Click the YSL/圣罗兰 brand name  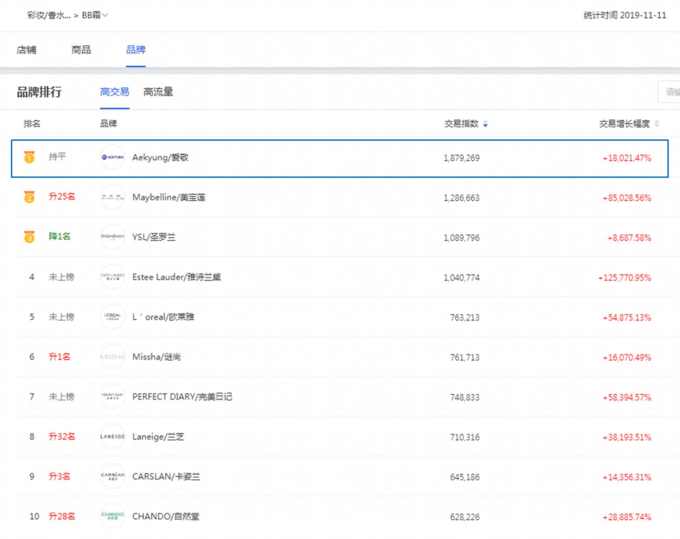[x=154, y=237]
